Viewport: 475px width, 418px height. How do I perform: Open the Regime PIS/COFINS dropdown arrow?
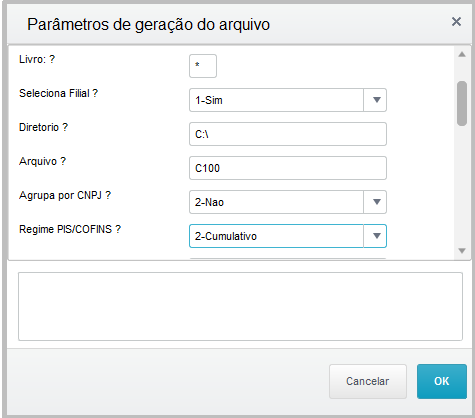(x=376, y=236)
